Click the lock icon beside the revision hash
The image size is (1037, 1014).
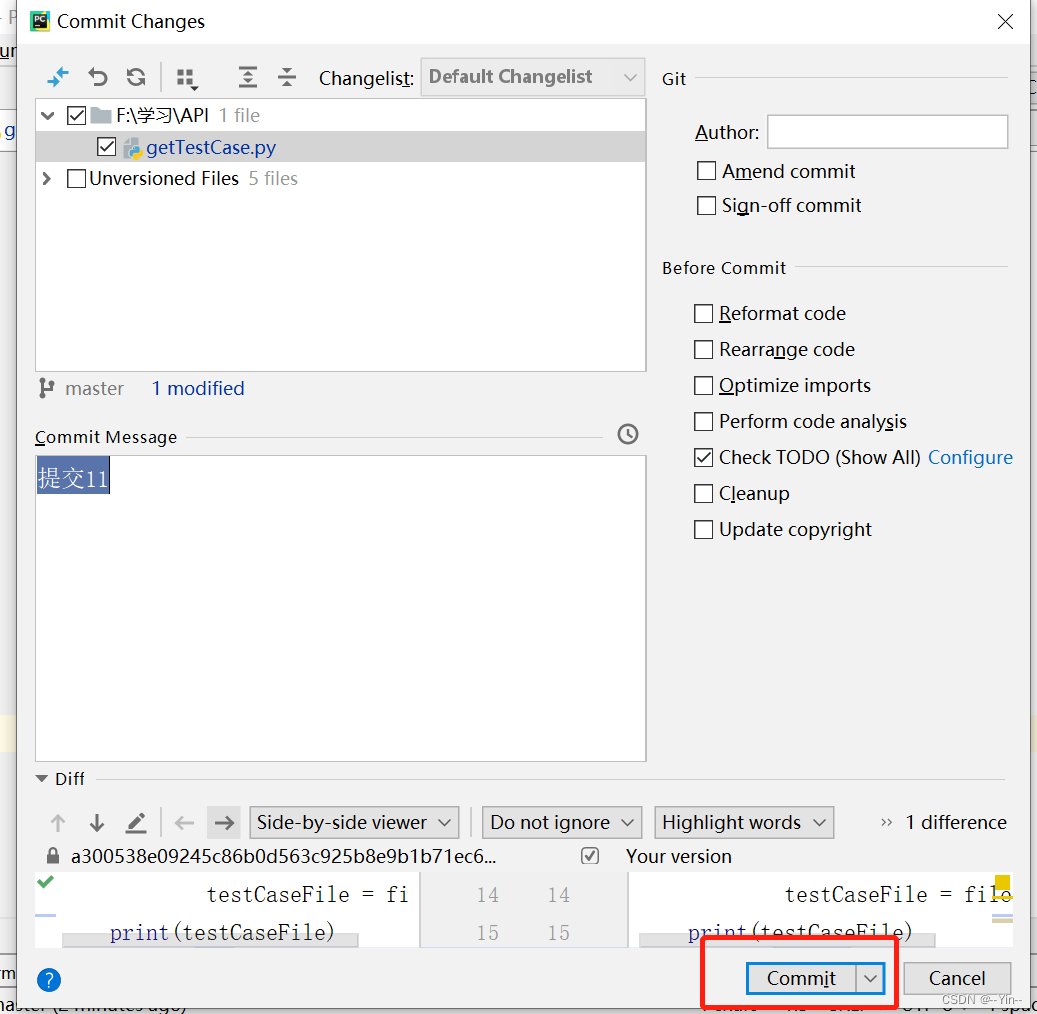(x=53, y=856)
